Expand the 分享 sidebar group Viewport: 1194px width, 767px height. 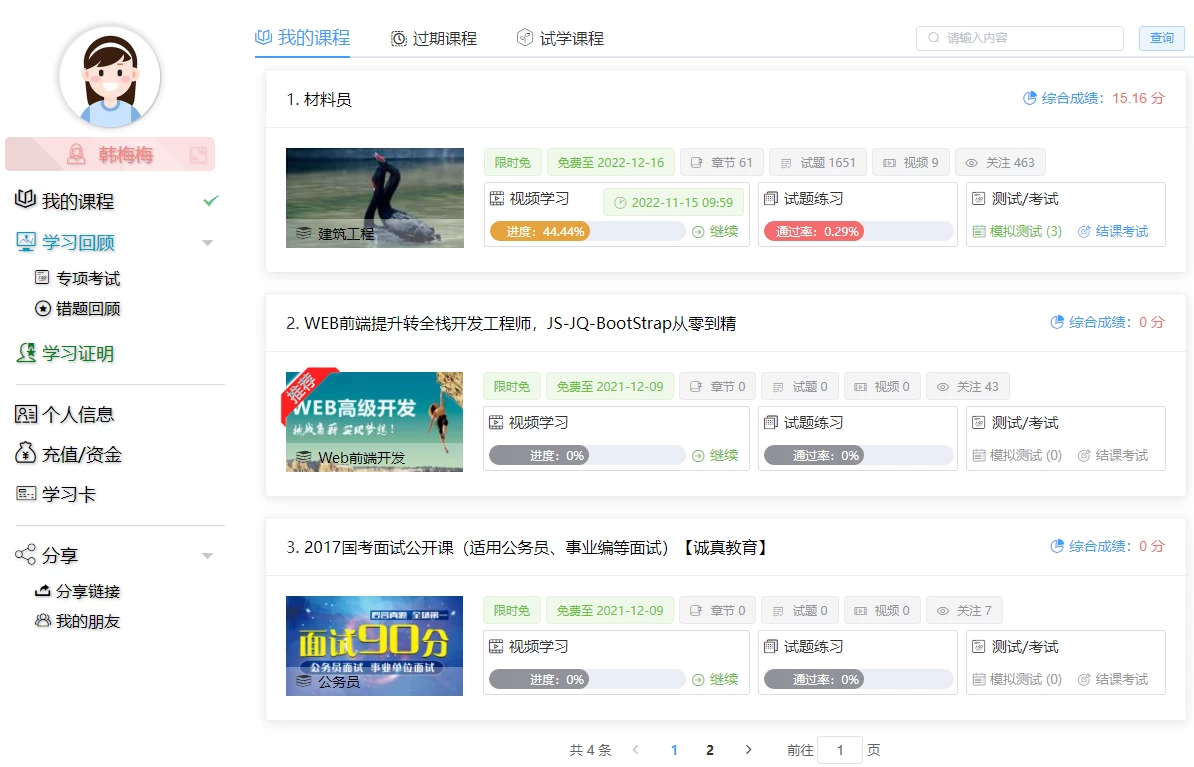(x=208, y=554)
